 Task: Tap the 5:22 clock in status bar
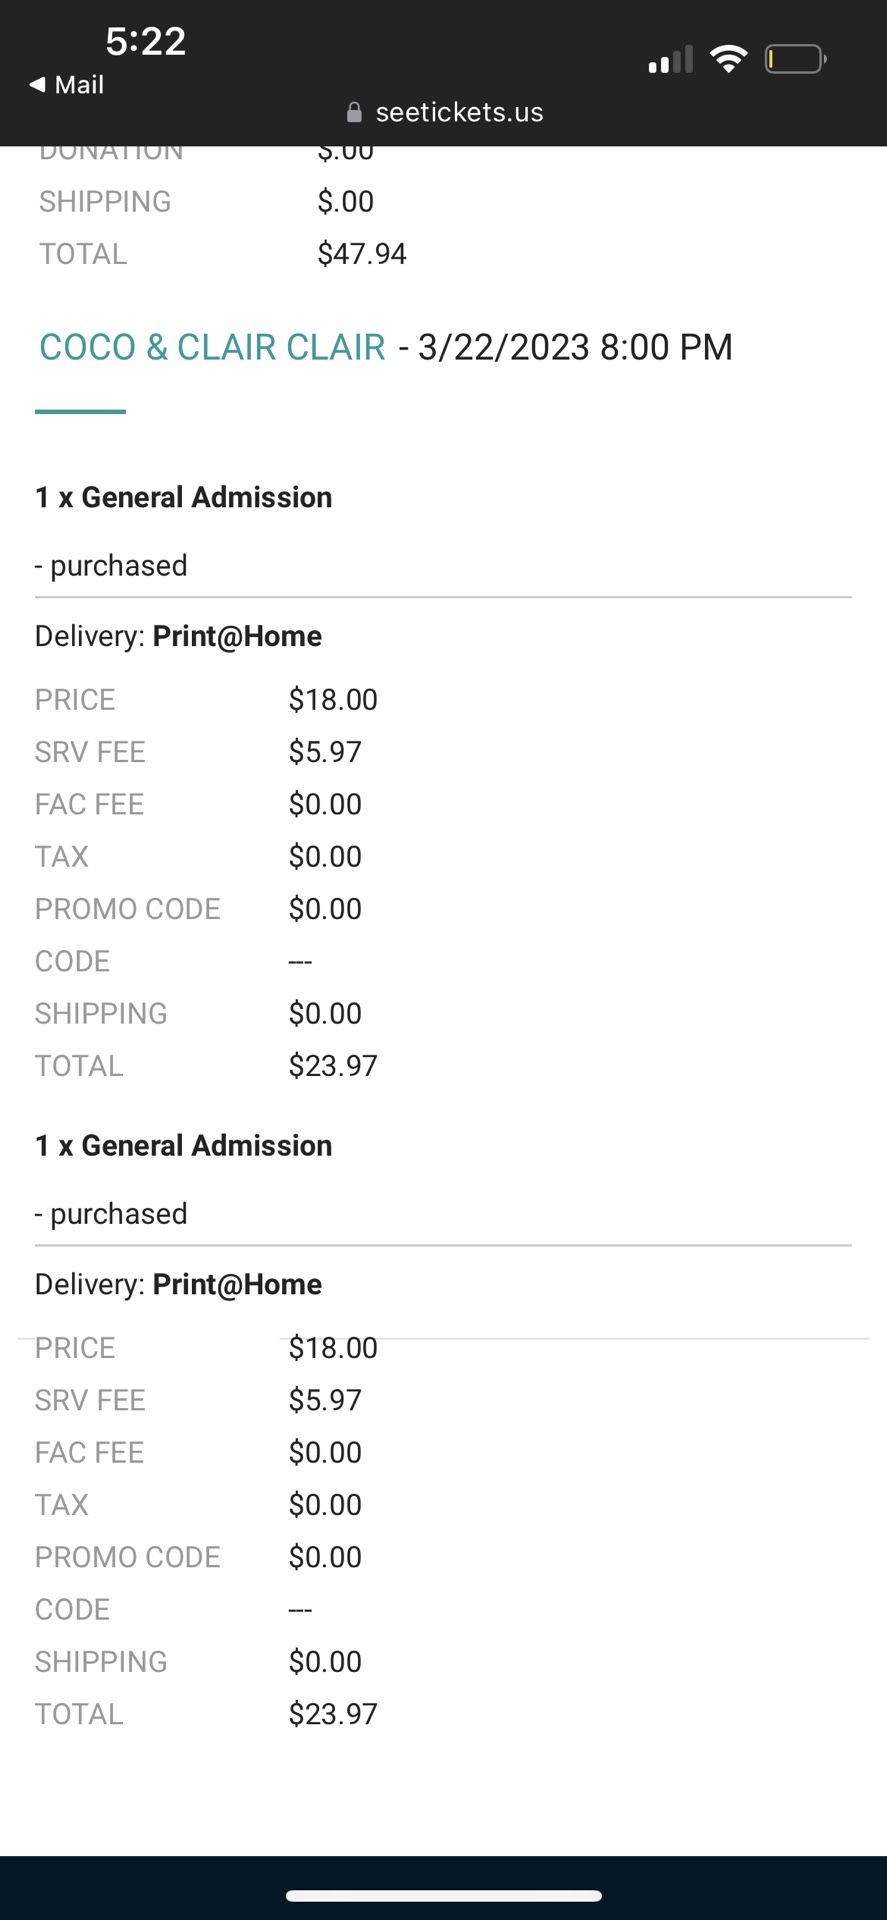[x=146, y=41]
